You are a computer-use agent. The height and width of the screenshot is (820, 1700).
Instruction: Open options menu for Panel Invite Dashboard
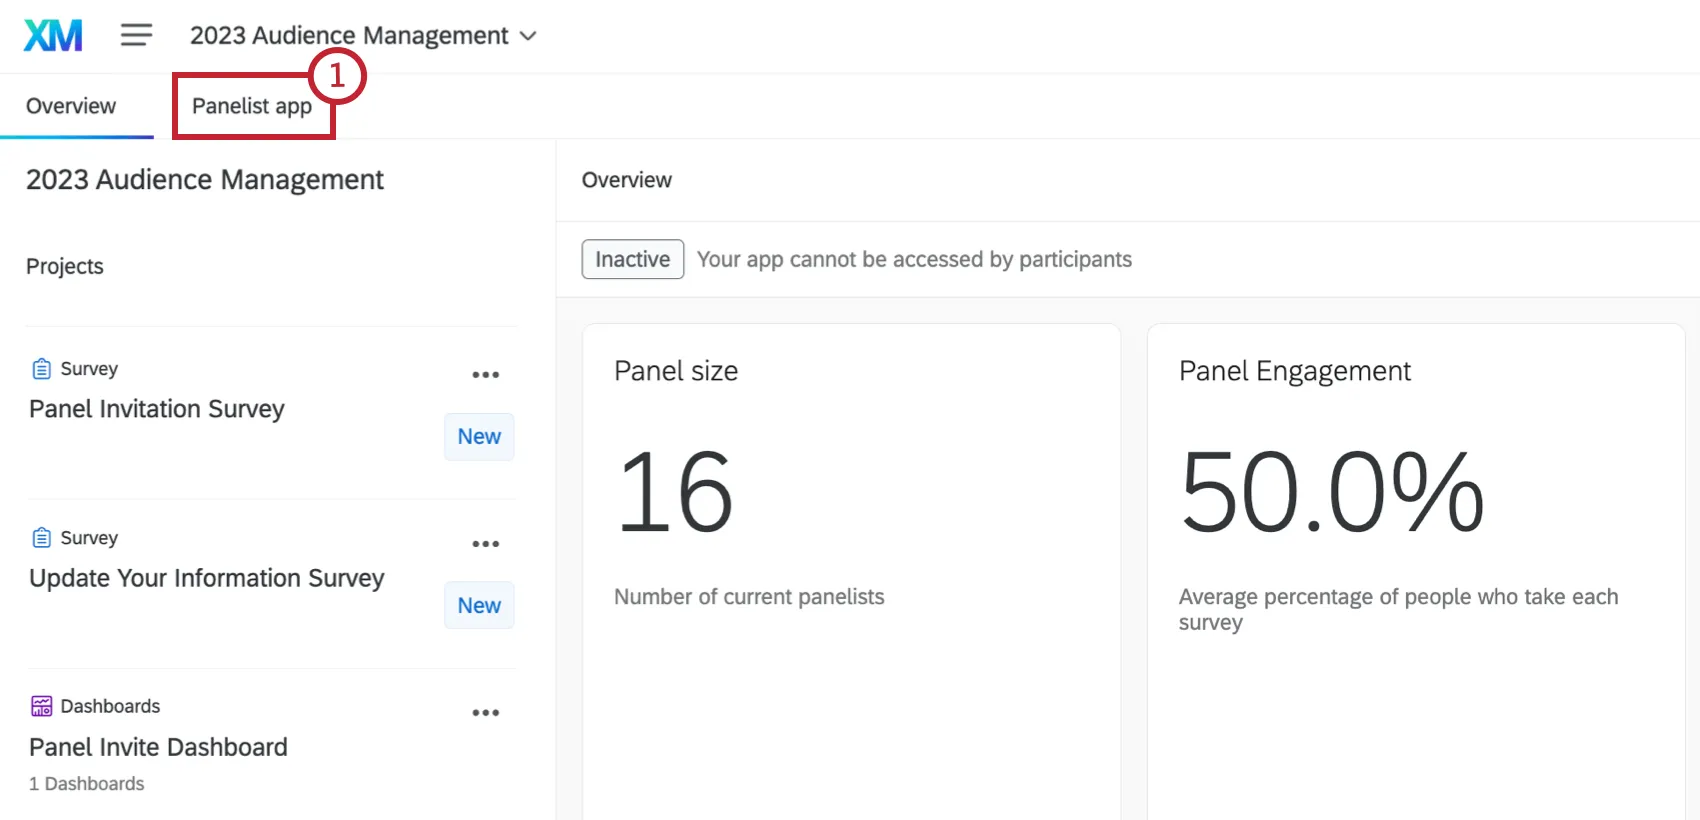click(x=486, y=713)
